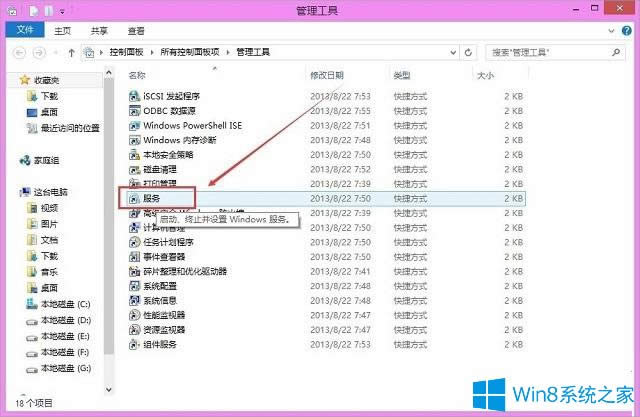Open the 文件 menu
This screenshot has height=417, width=640.
25,30
